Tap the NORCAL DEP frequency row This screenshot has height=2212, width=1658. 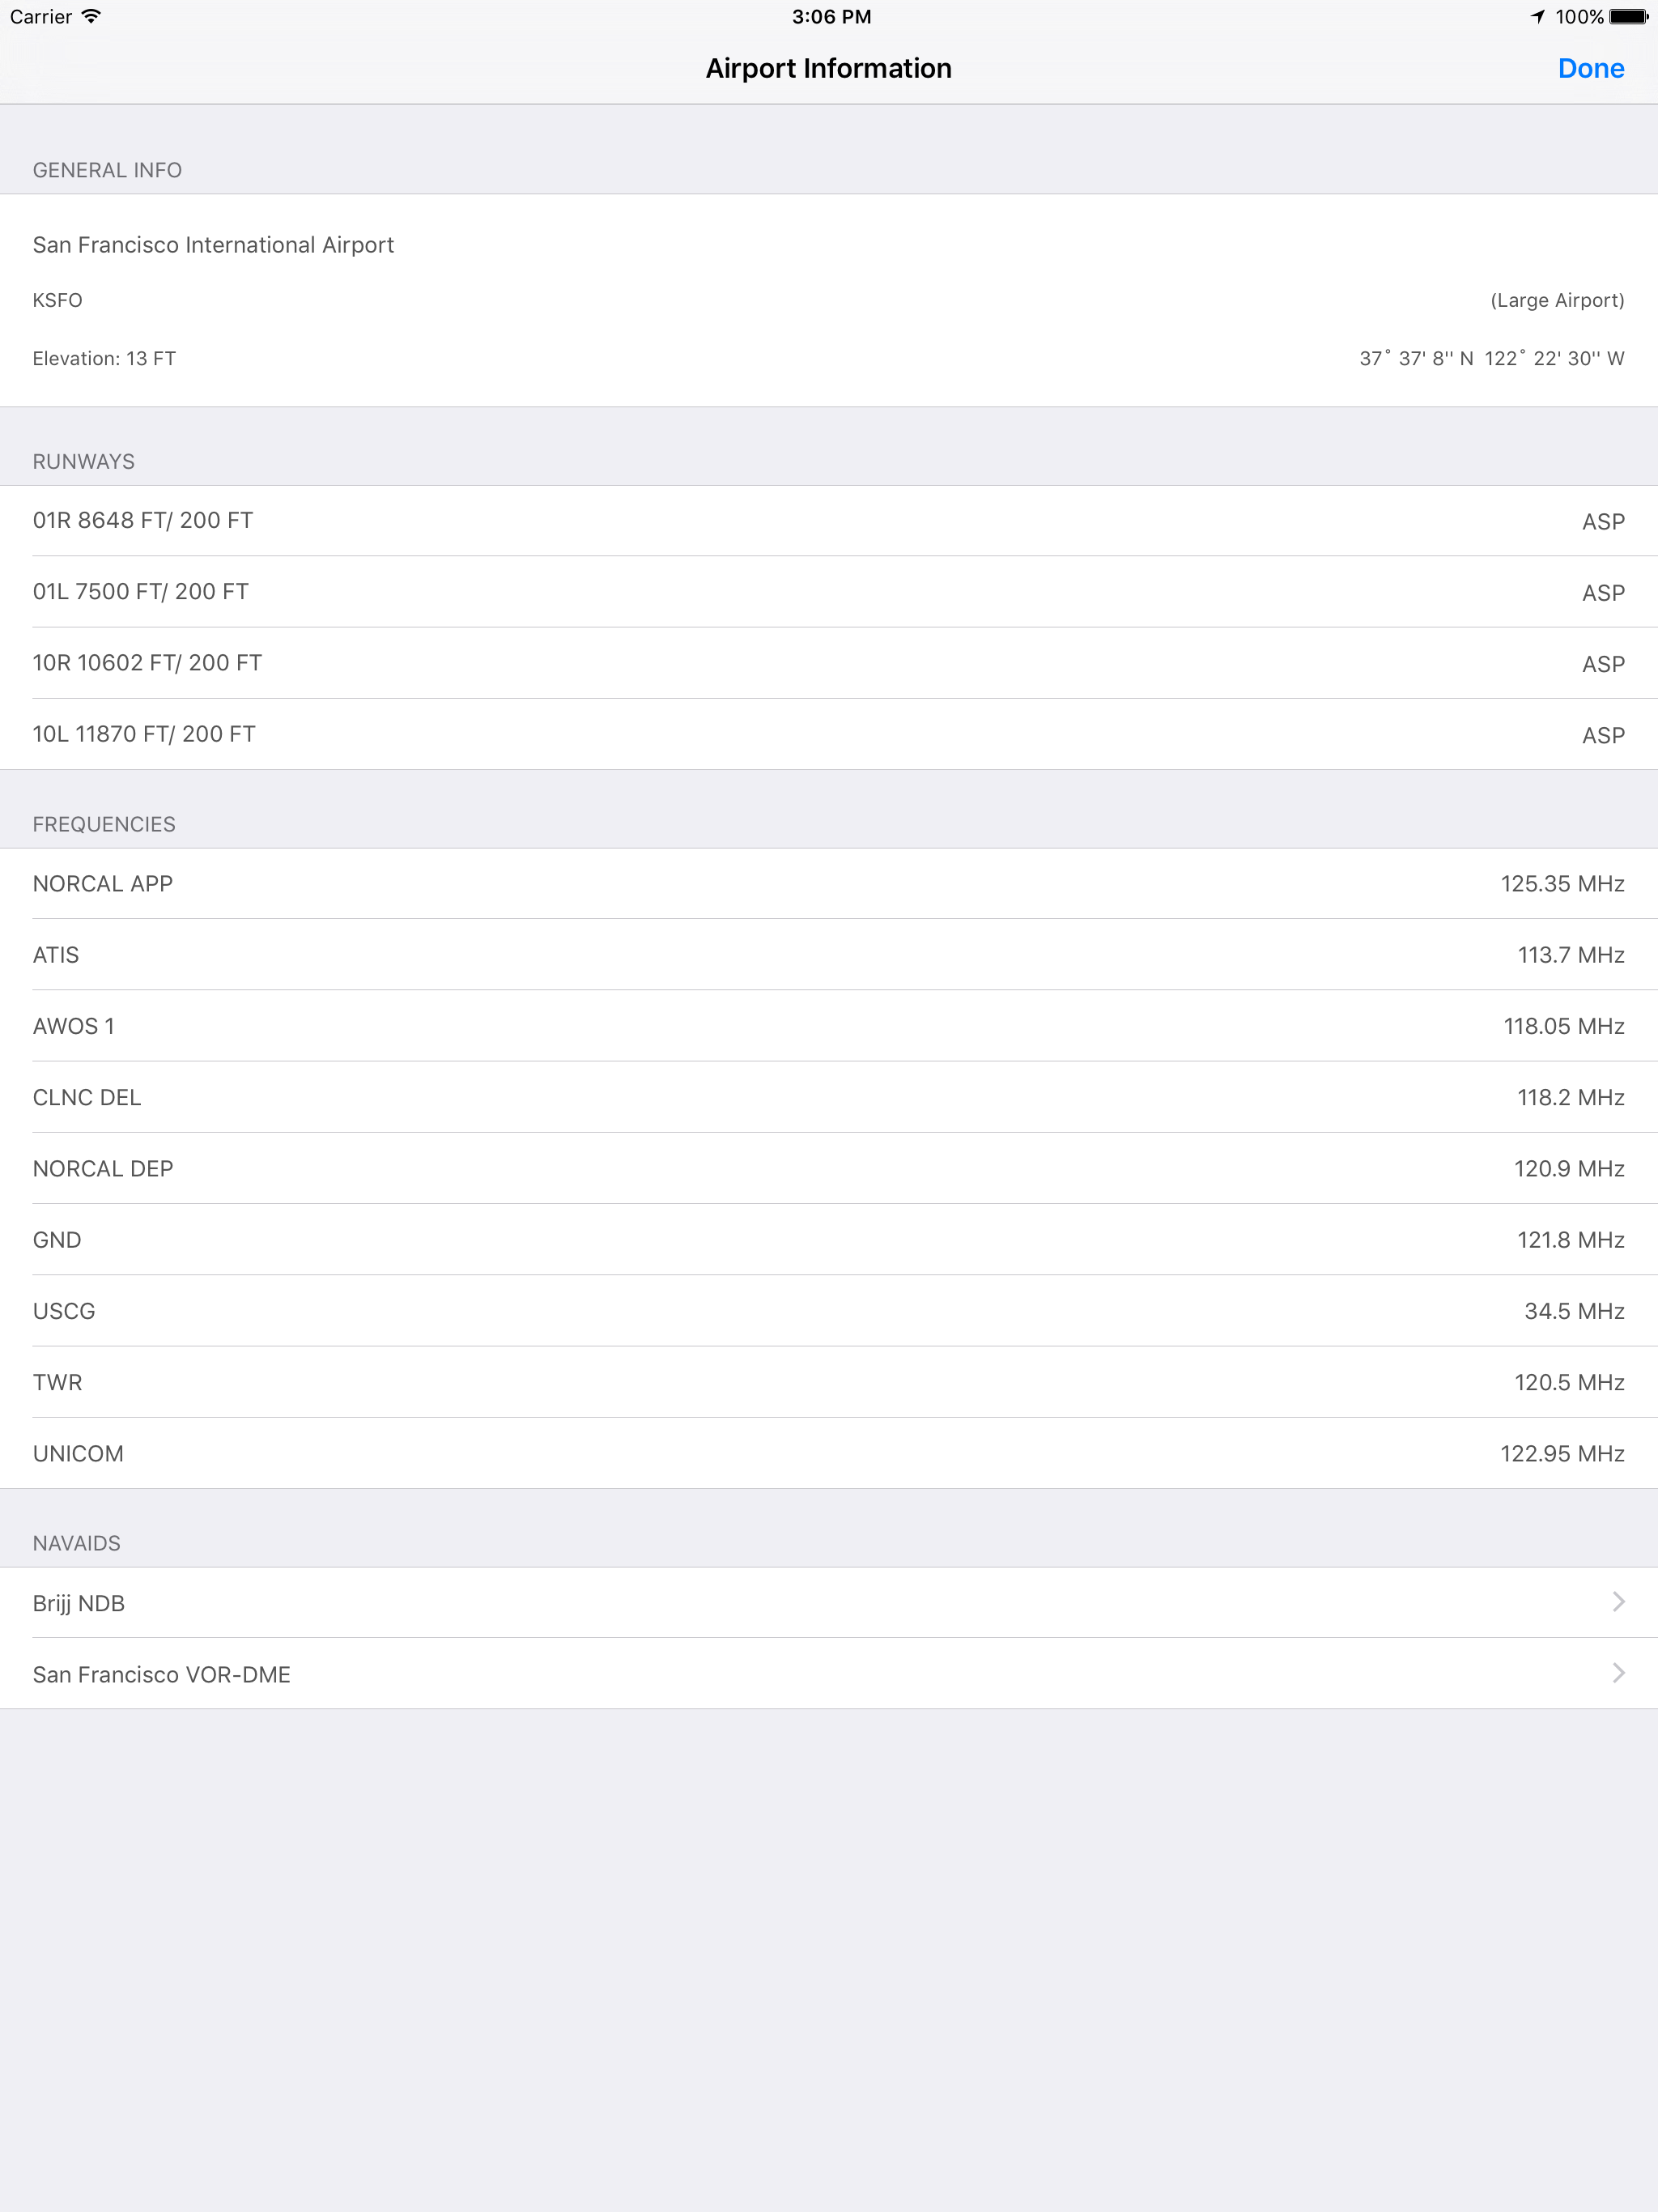[x=828, y=1168]
